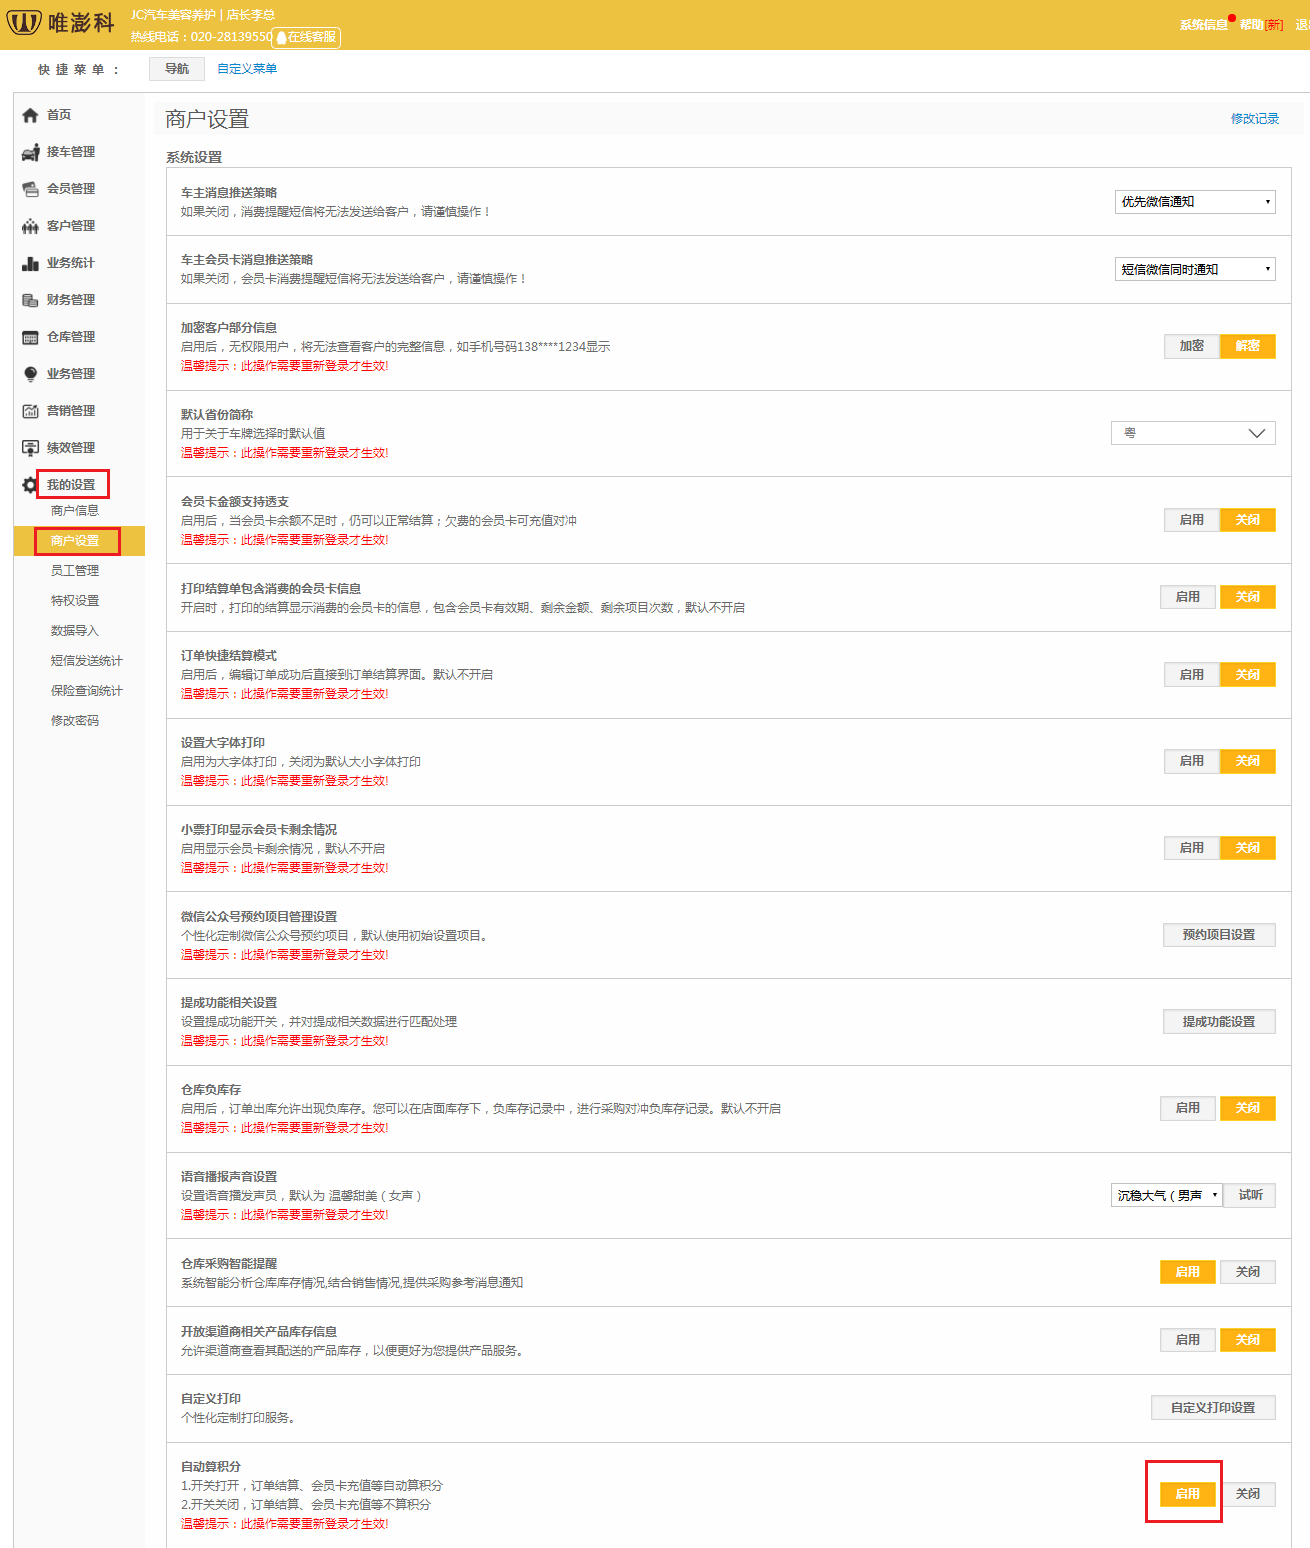This screenshot has width=1310, height=1548.
Task: Switch to the 自定义菜单 quick menu tab
Action: 247,69
